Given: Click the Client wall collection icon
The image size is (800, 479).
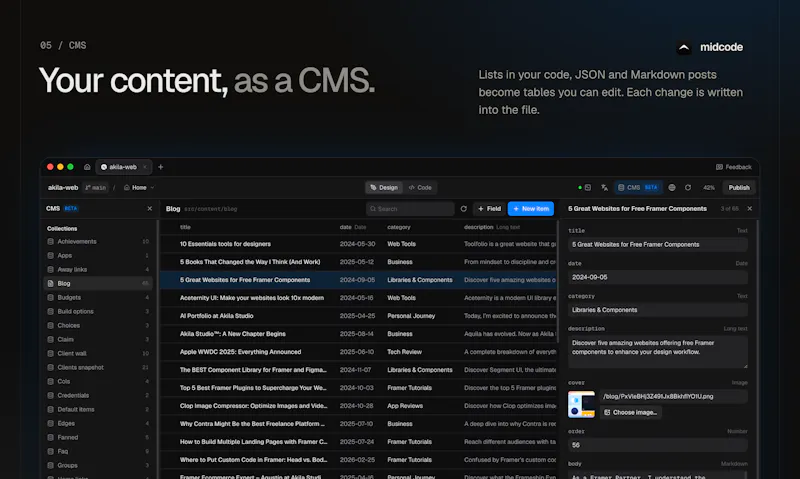Looking at the screenshot, I should [x=51, y=354].
